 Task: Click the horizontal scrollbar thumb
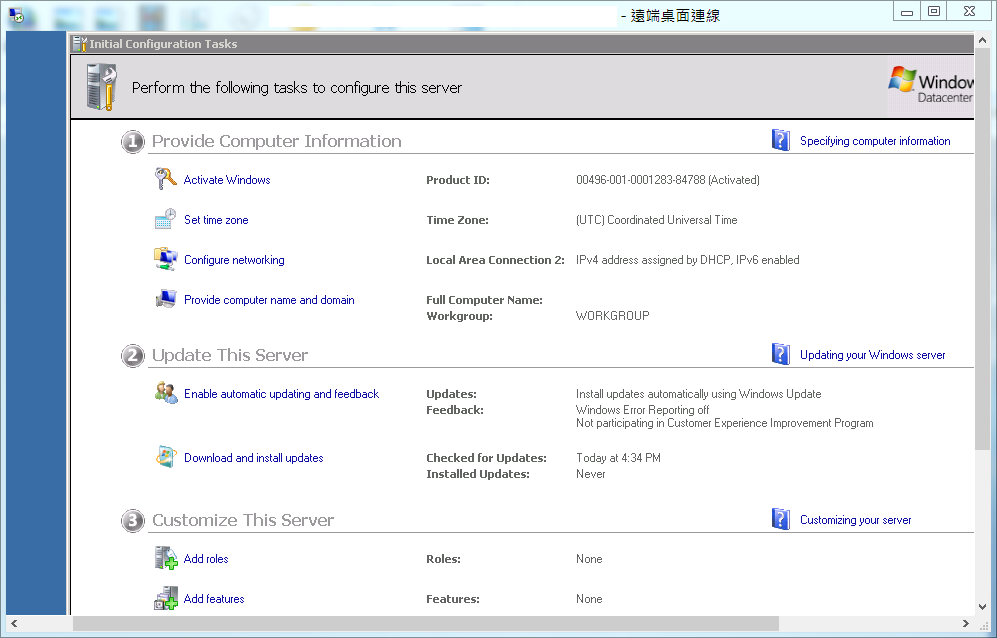(425, 623)
